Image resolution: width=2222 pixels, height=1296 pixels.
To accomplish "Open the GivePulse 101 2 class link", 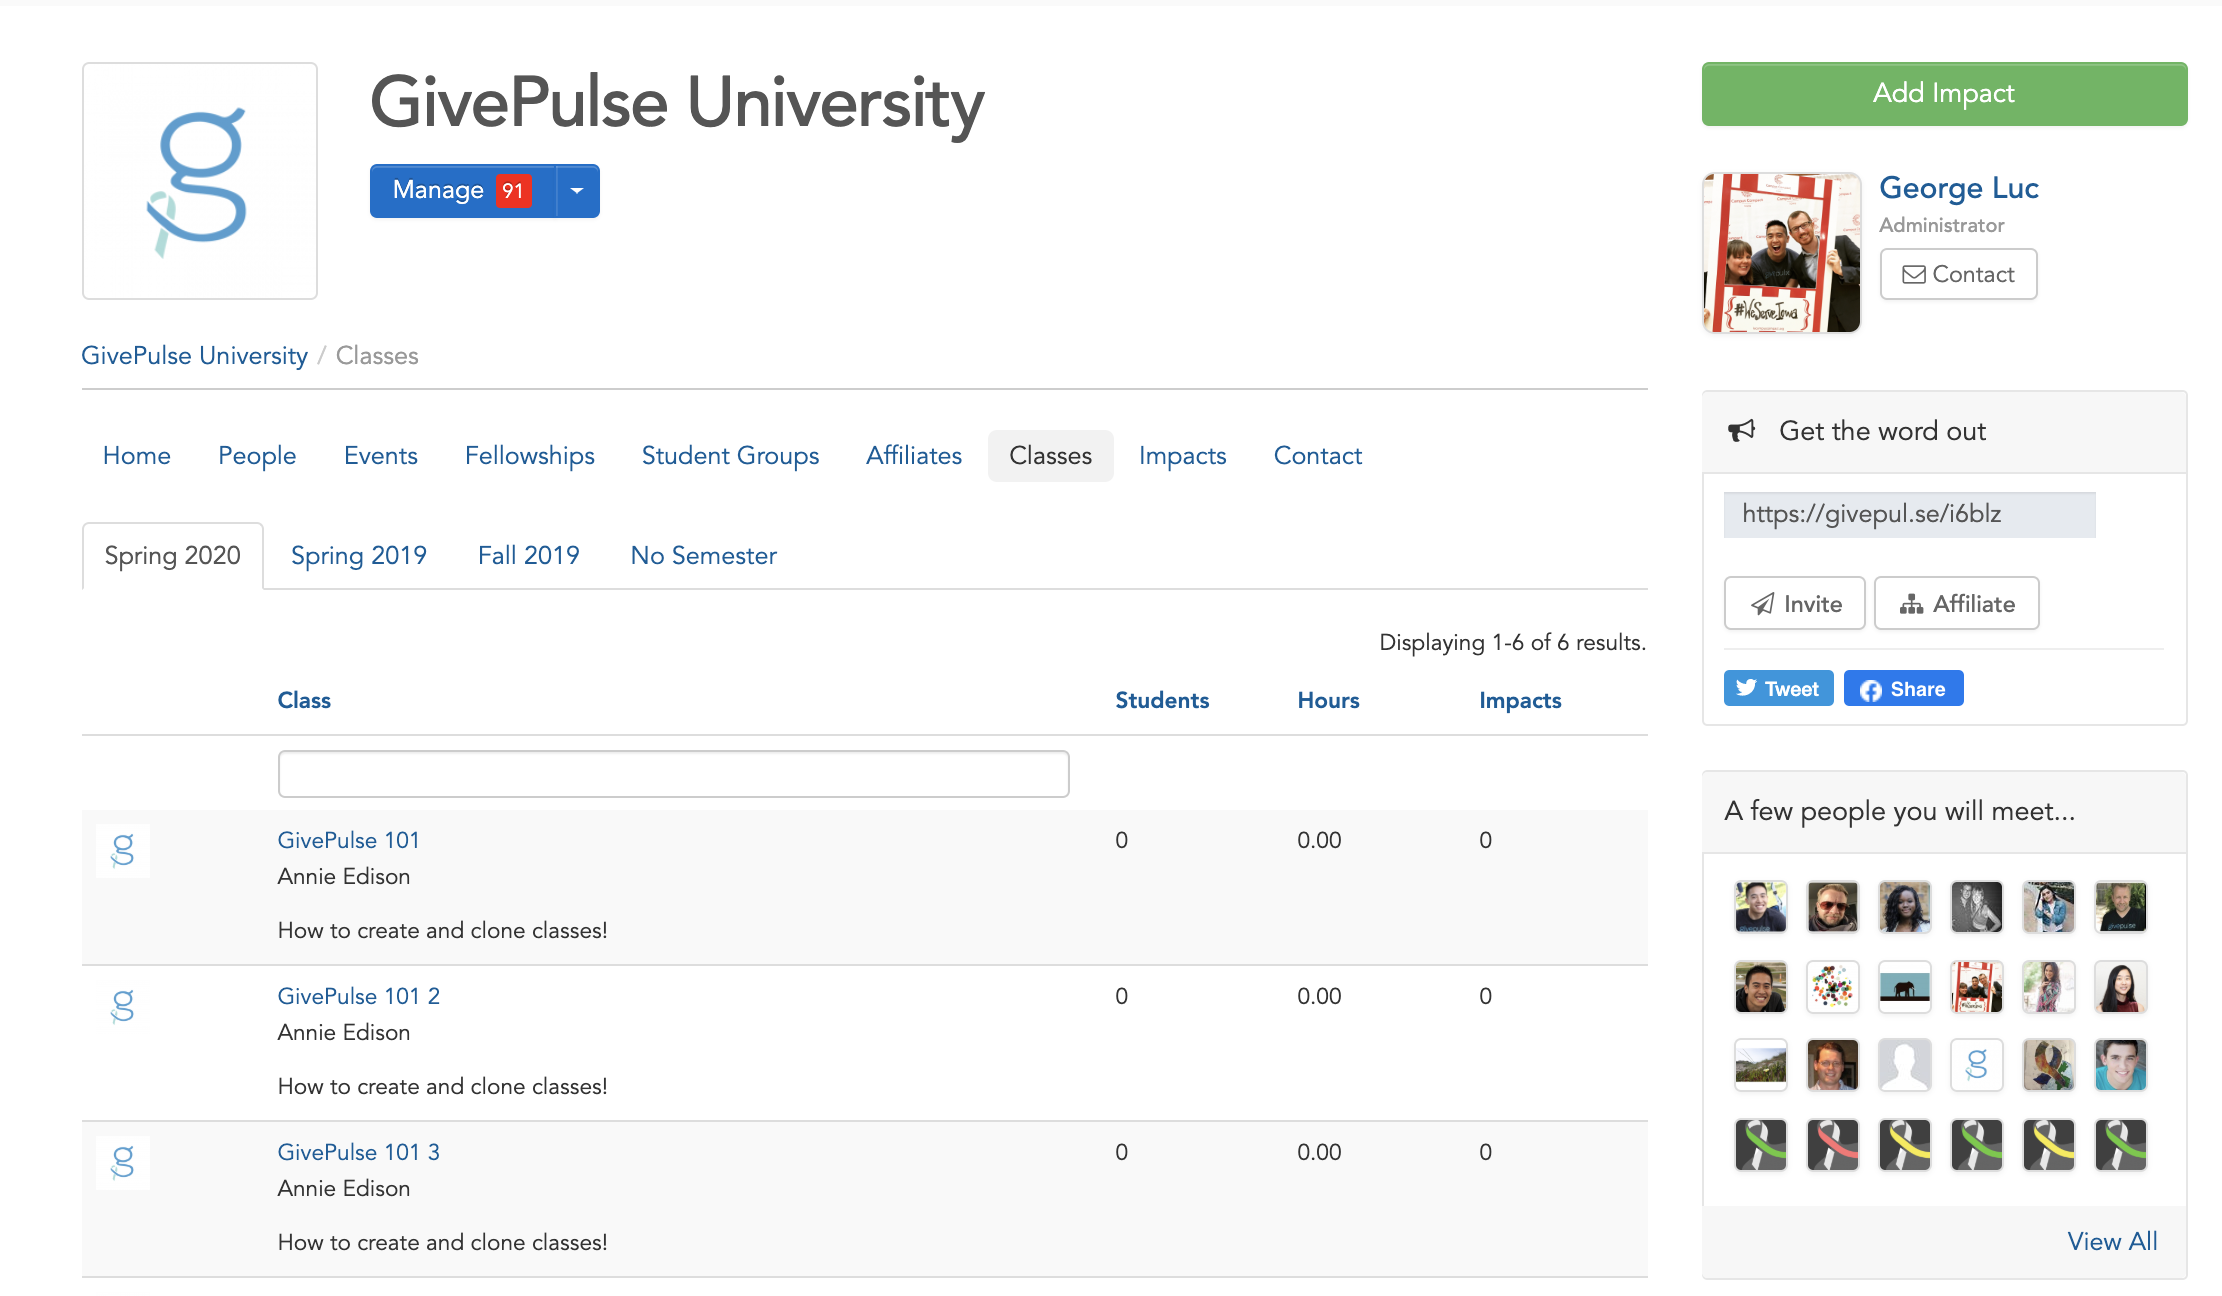I will 358,997.
